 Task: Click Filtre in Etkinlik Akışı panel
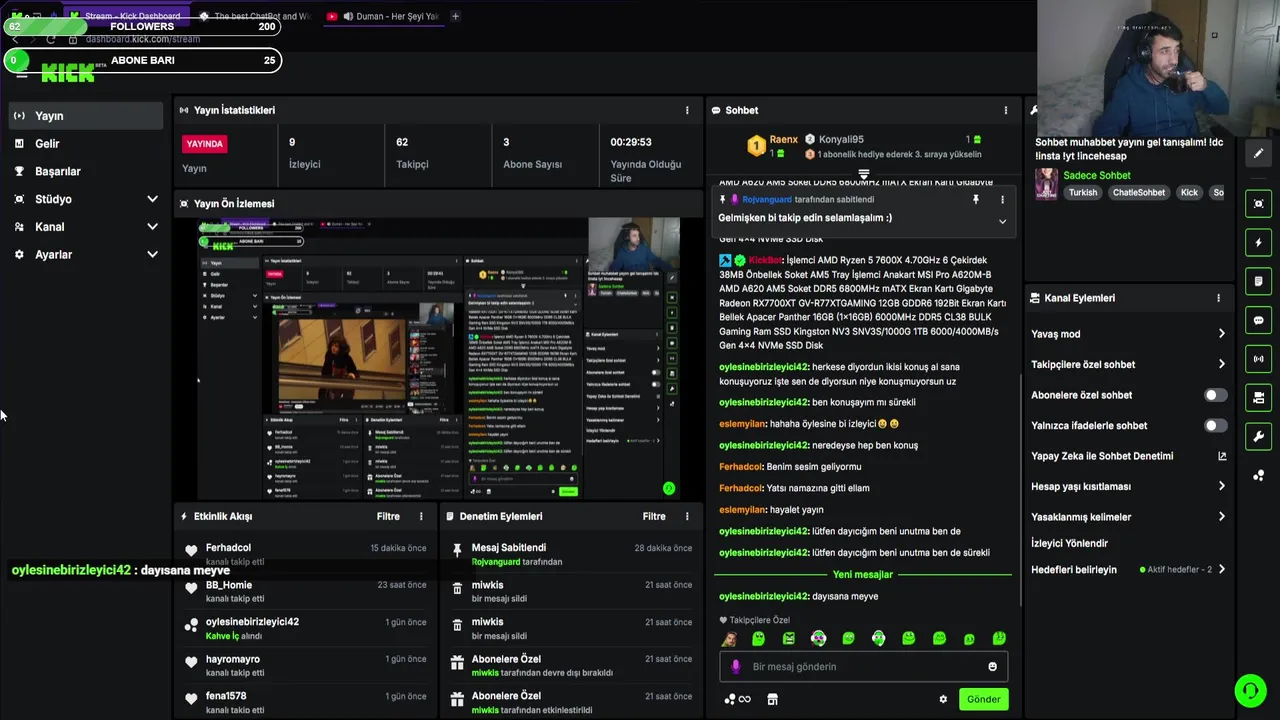point(388,516)
